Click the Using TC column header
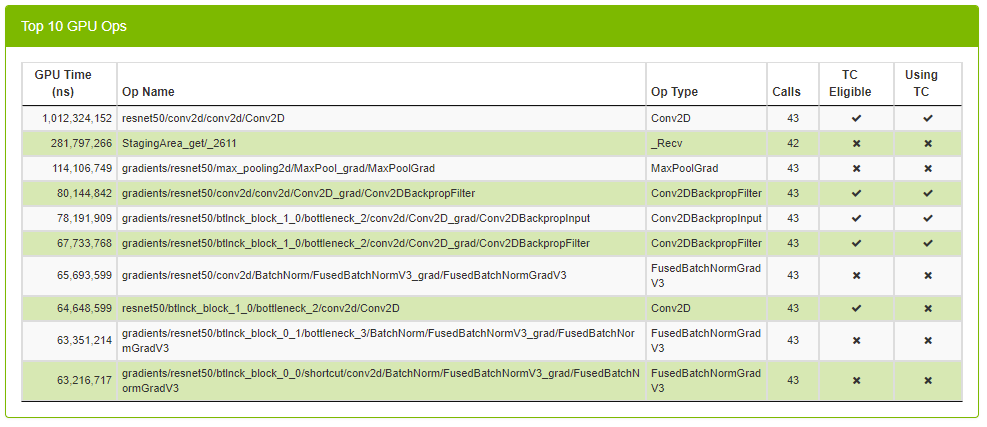 921,83
